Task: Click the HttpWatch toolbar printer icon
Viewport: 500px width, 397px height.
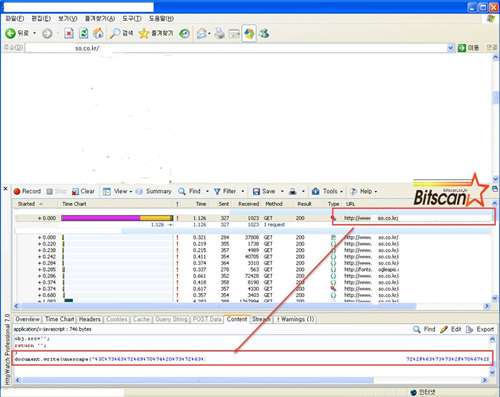Action: click(293, 191)
